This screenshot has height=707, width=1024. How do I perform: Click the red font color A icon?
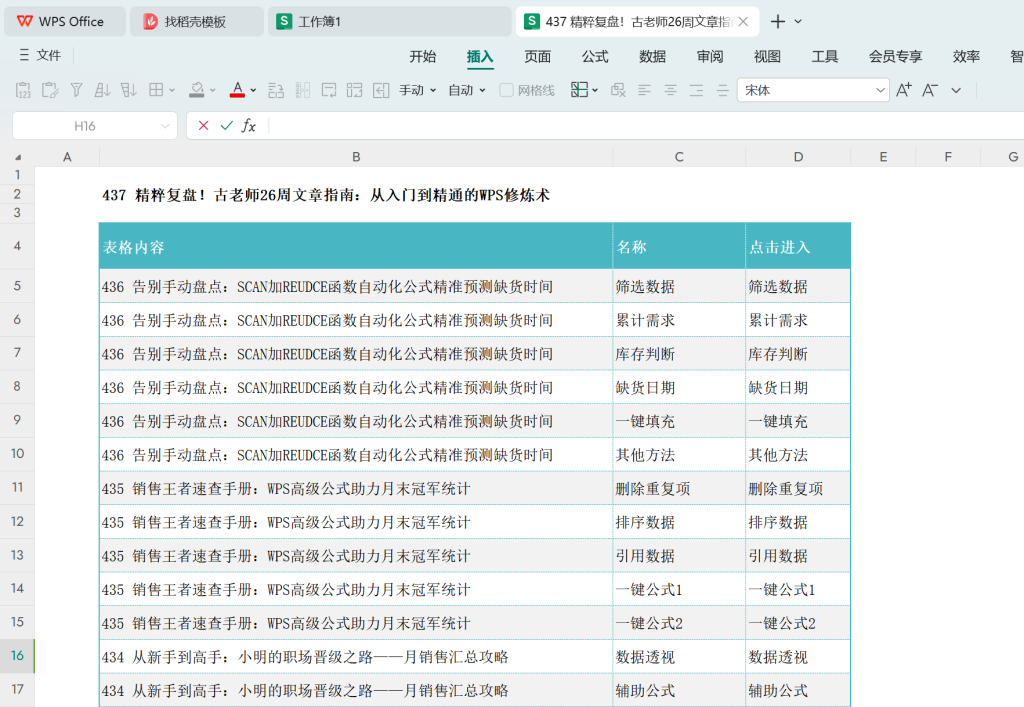point(238,90)
